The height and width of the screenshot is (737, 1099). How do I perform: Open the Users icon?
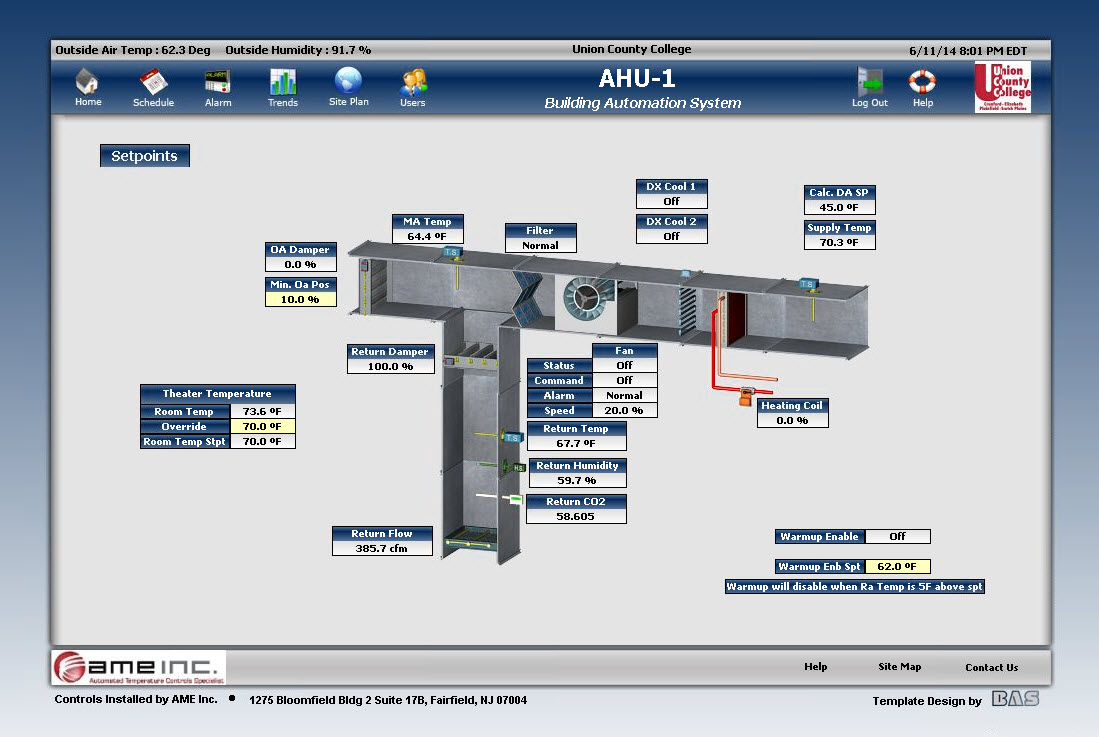tap(413, 82)
